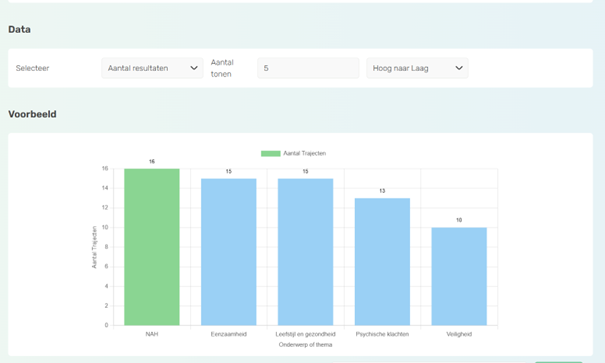Focus the "Aantal tonen" number field

point(308,68)
